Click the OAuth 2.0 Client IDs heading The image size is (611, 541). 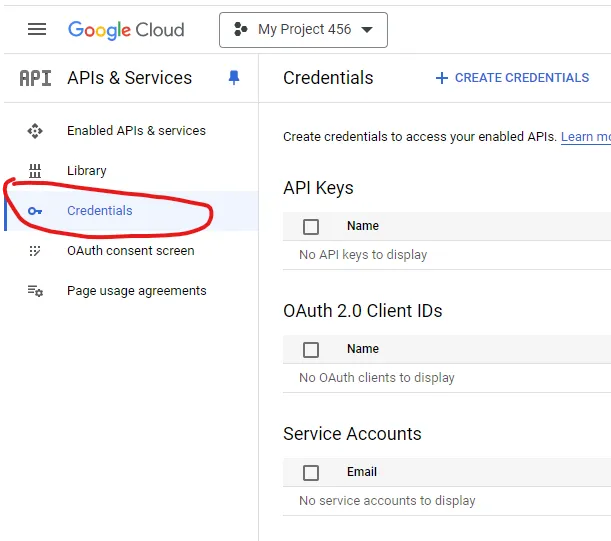363,311
